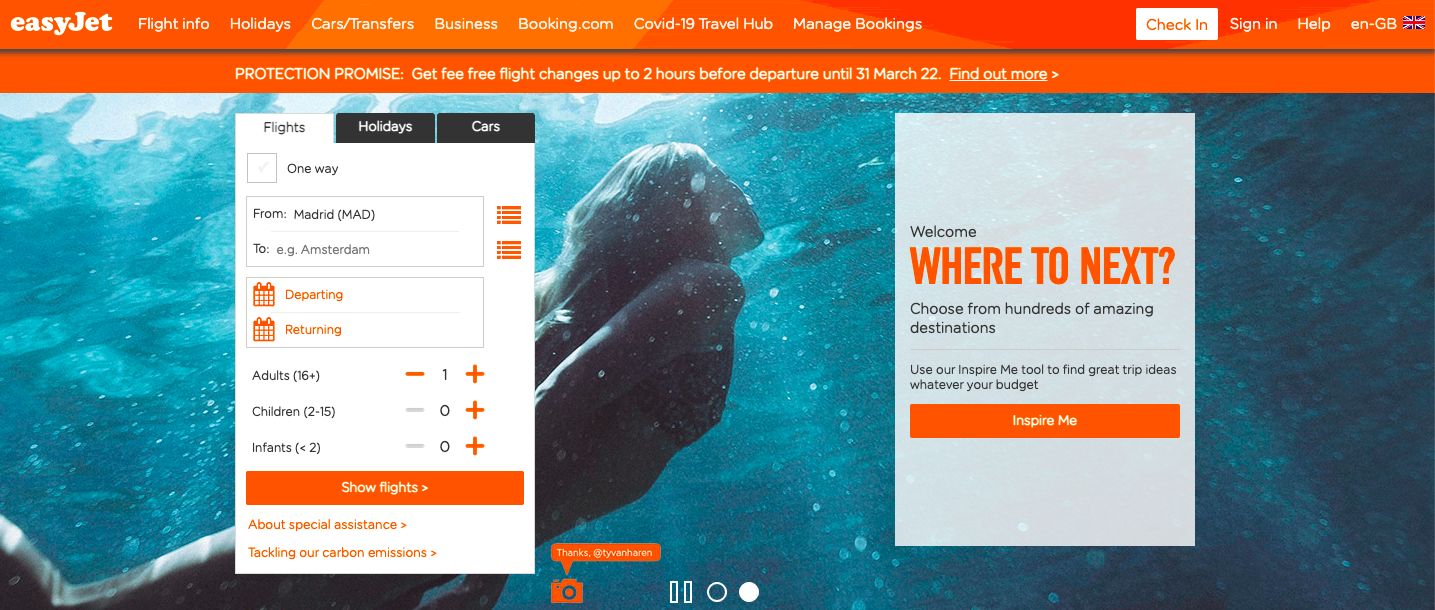
Task: Increase the Adults count with plus
Action: pyautogui.click(x=475, y=375)
